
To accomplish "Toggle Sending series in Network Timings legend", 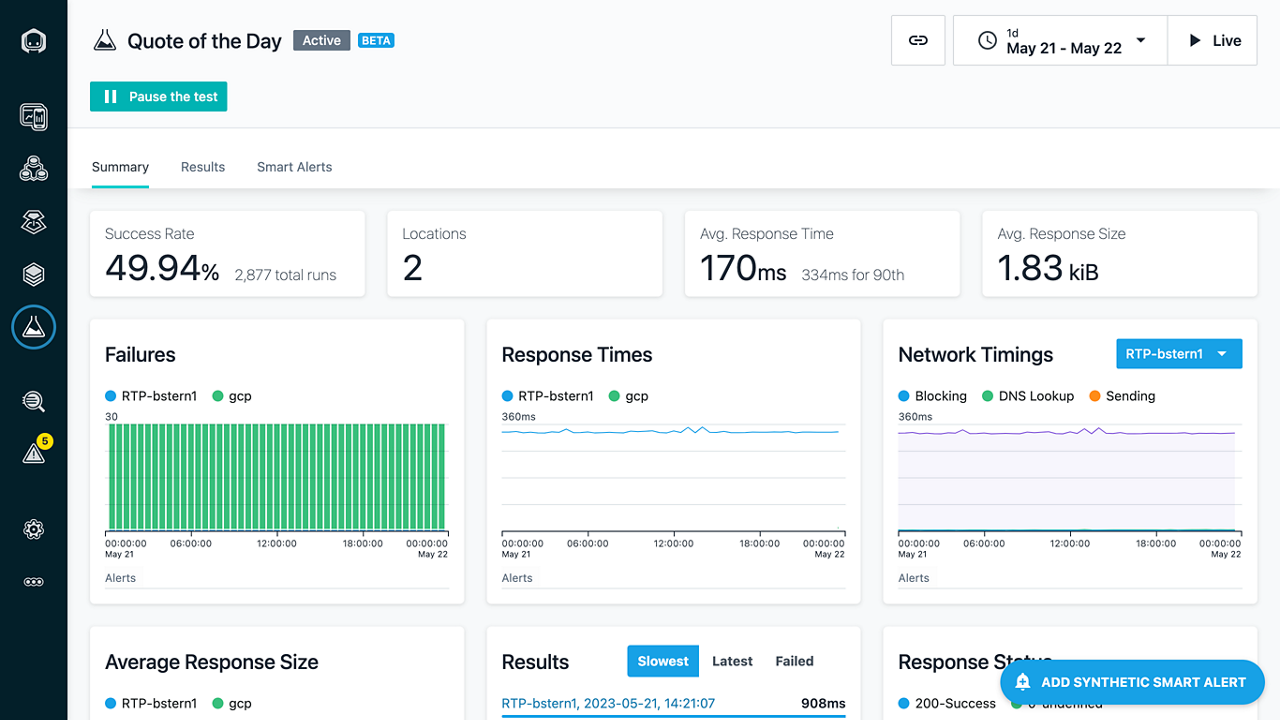I will pos(1122,396).
